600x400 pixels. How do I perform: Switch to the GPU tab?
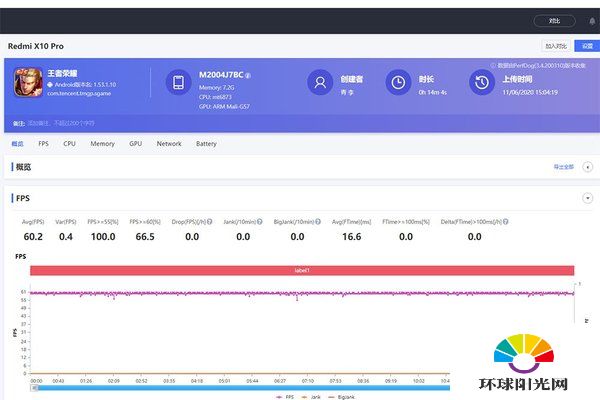coord(135,144)
